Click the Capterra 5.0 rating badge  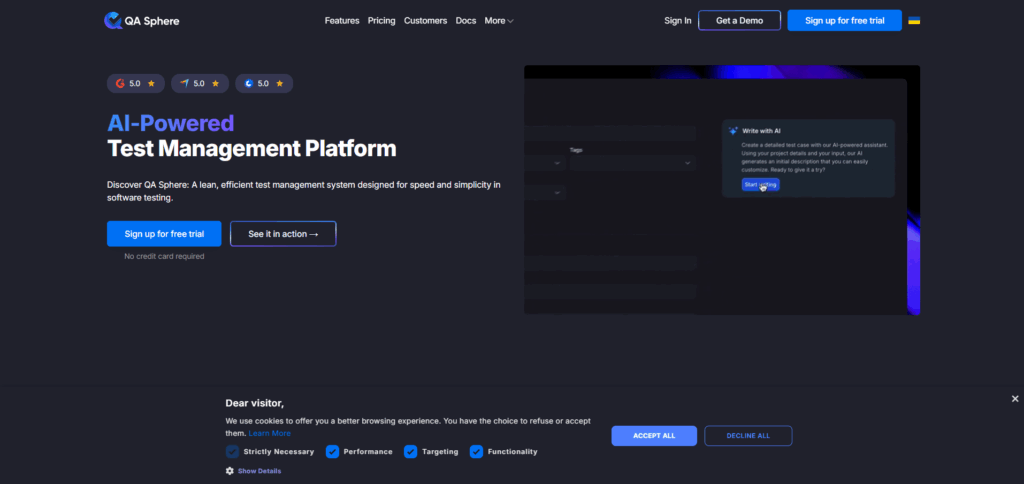(200, 84)
